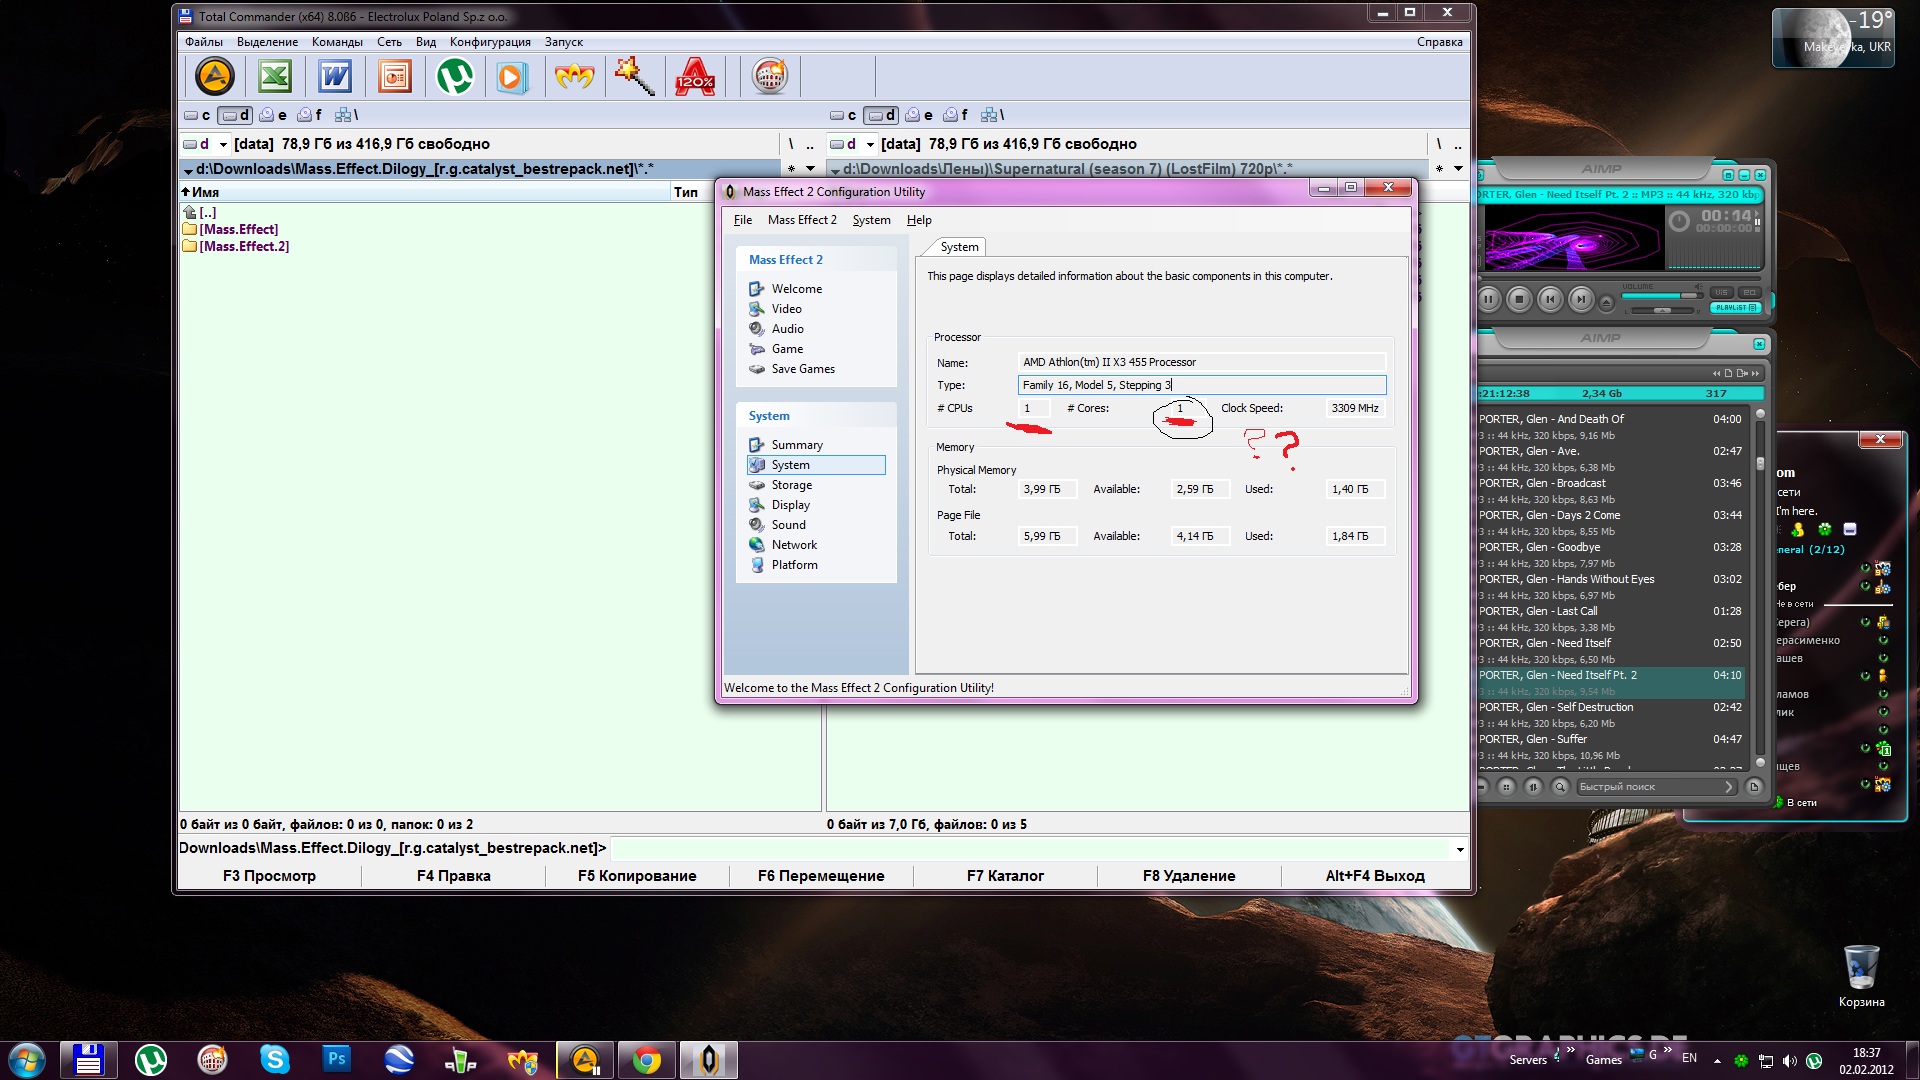Click Alt+F4 Выход button

[x=1375, y=876]
